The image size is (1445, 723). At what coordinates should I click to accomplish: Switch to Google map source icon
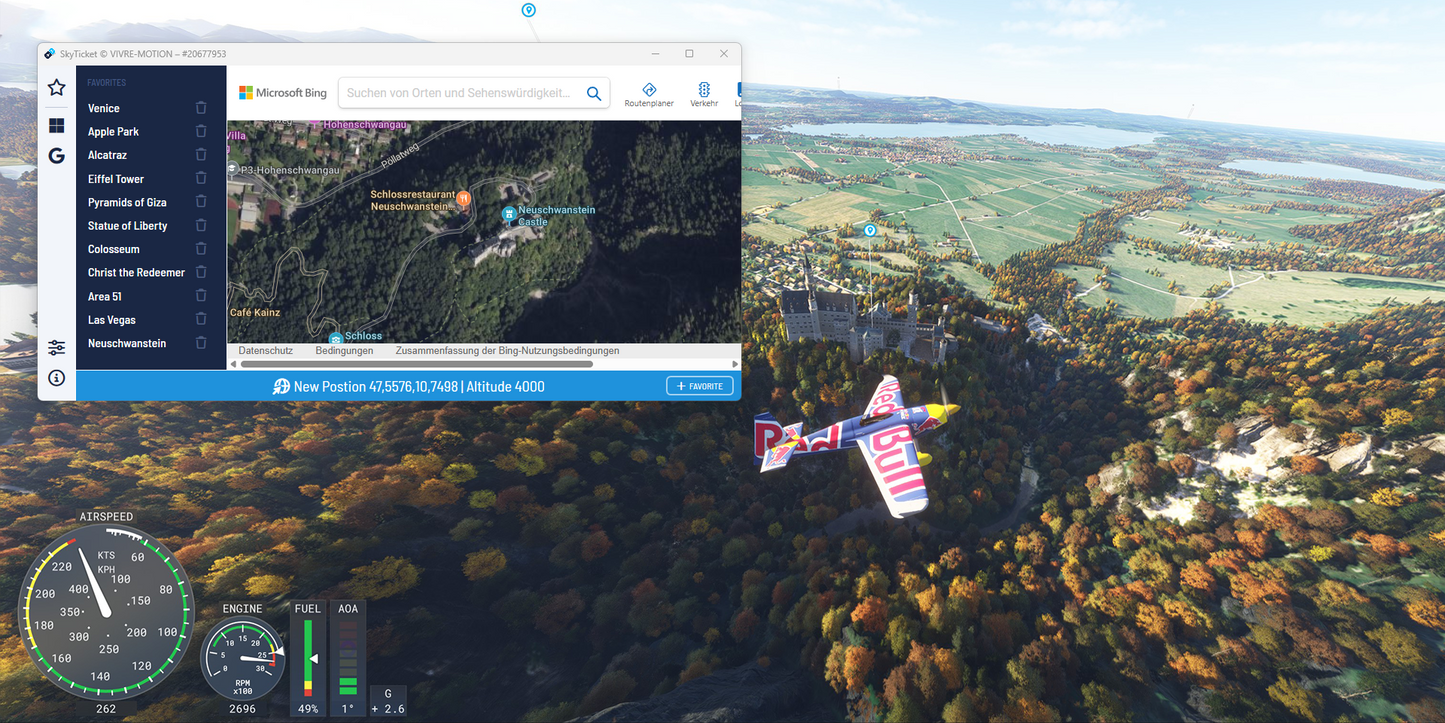pyautogui.click(x=56, y=156)
